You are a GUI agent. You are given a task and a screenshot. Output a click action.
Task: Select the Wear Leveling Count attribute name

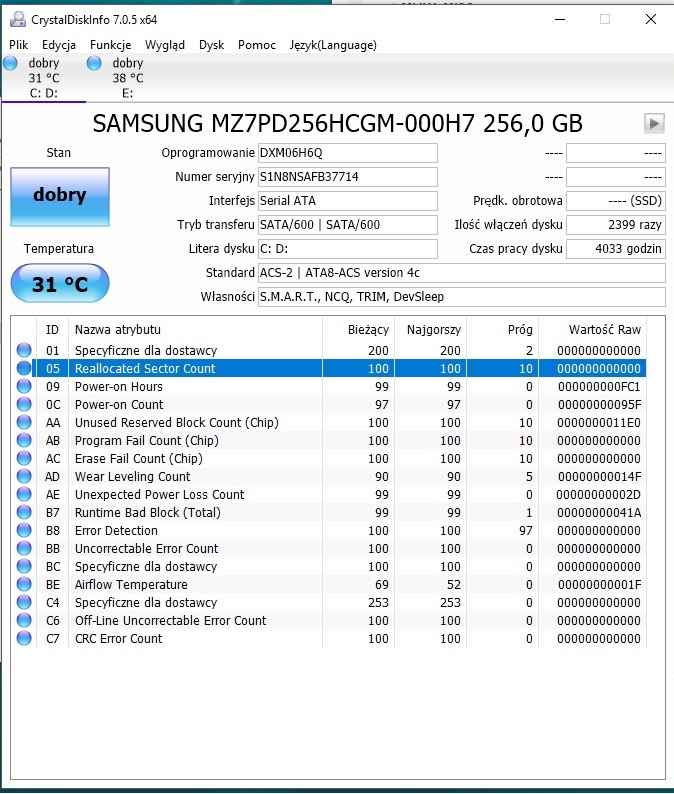tap(133, 477)
